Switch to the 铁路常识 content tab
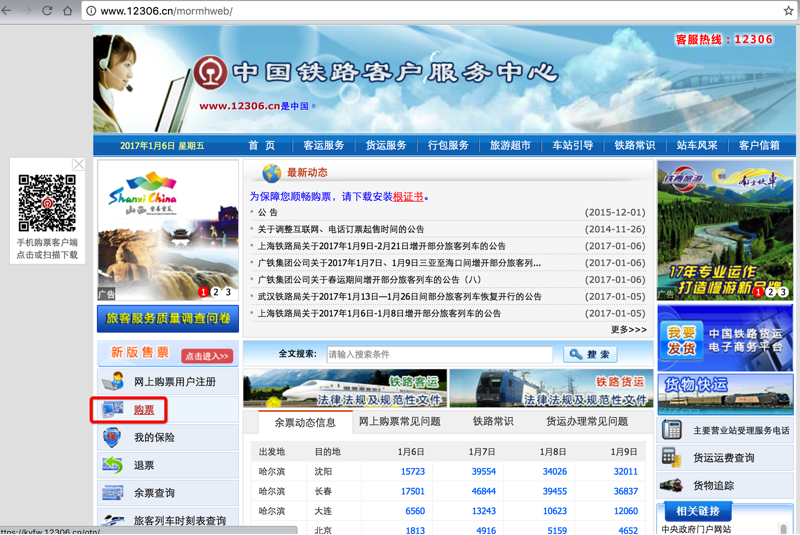 493,421
